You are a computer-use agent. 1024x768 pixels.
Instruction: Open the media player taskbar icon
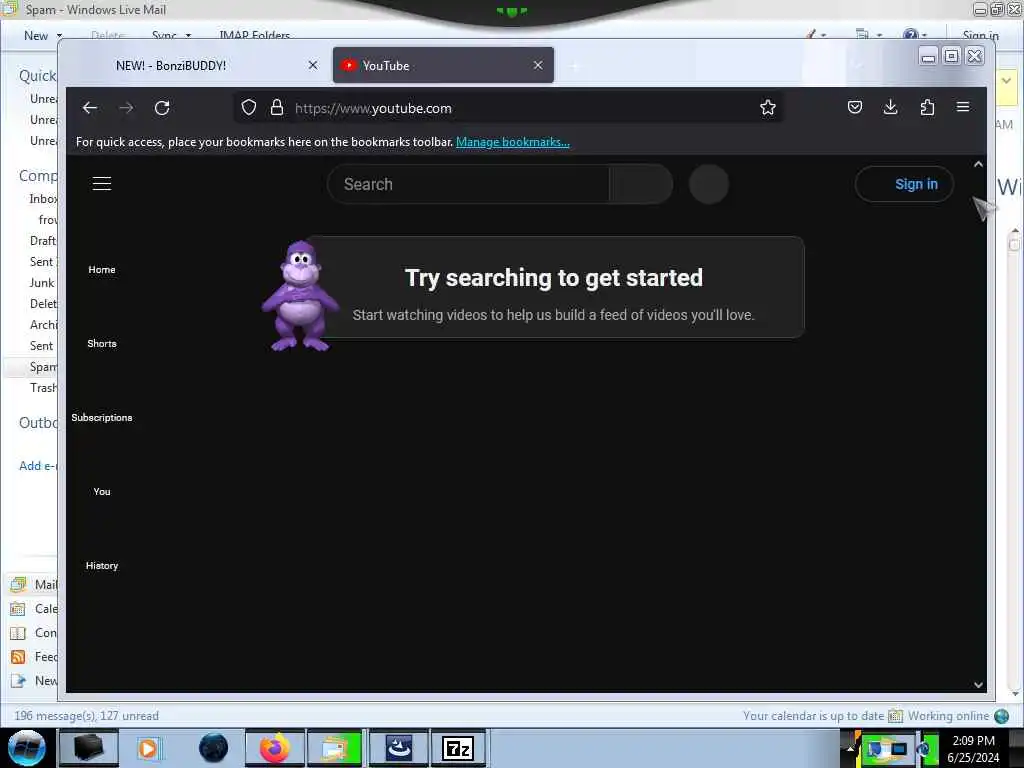[x=148, y=748]
